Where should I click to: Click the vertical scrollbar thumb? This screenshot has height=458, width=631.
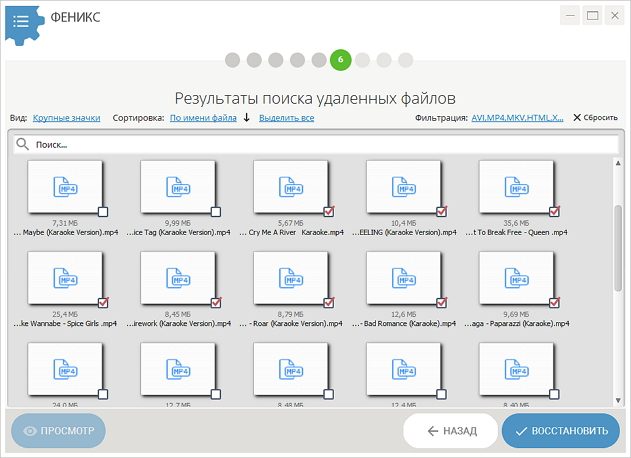pyautogui.click(x=618, y=248)
